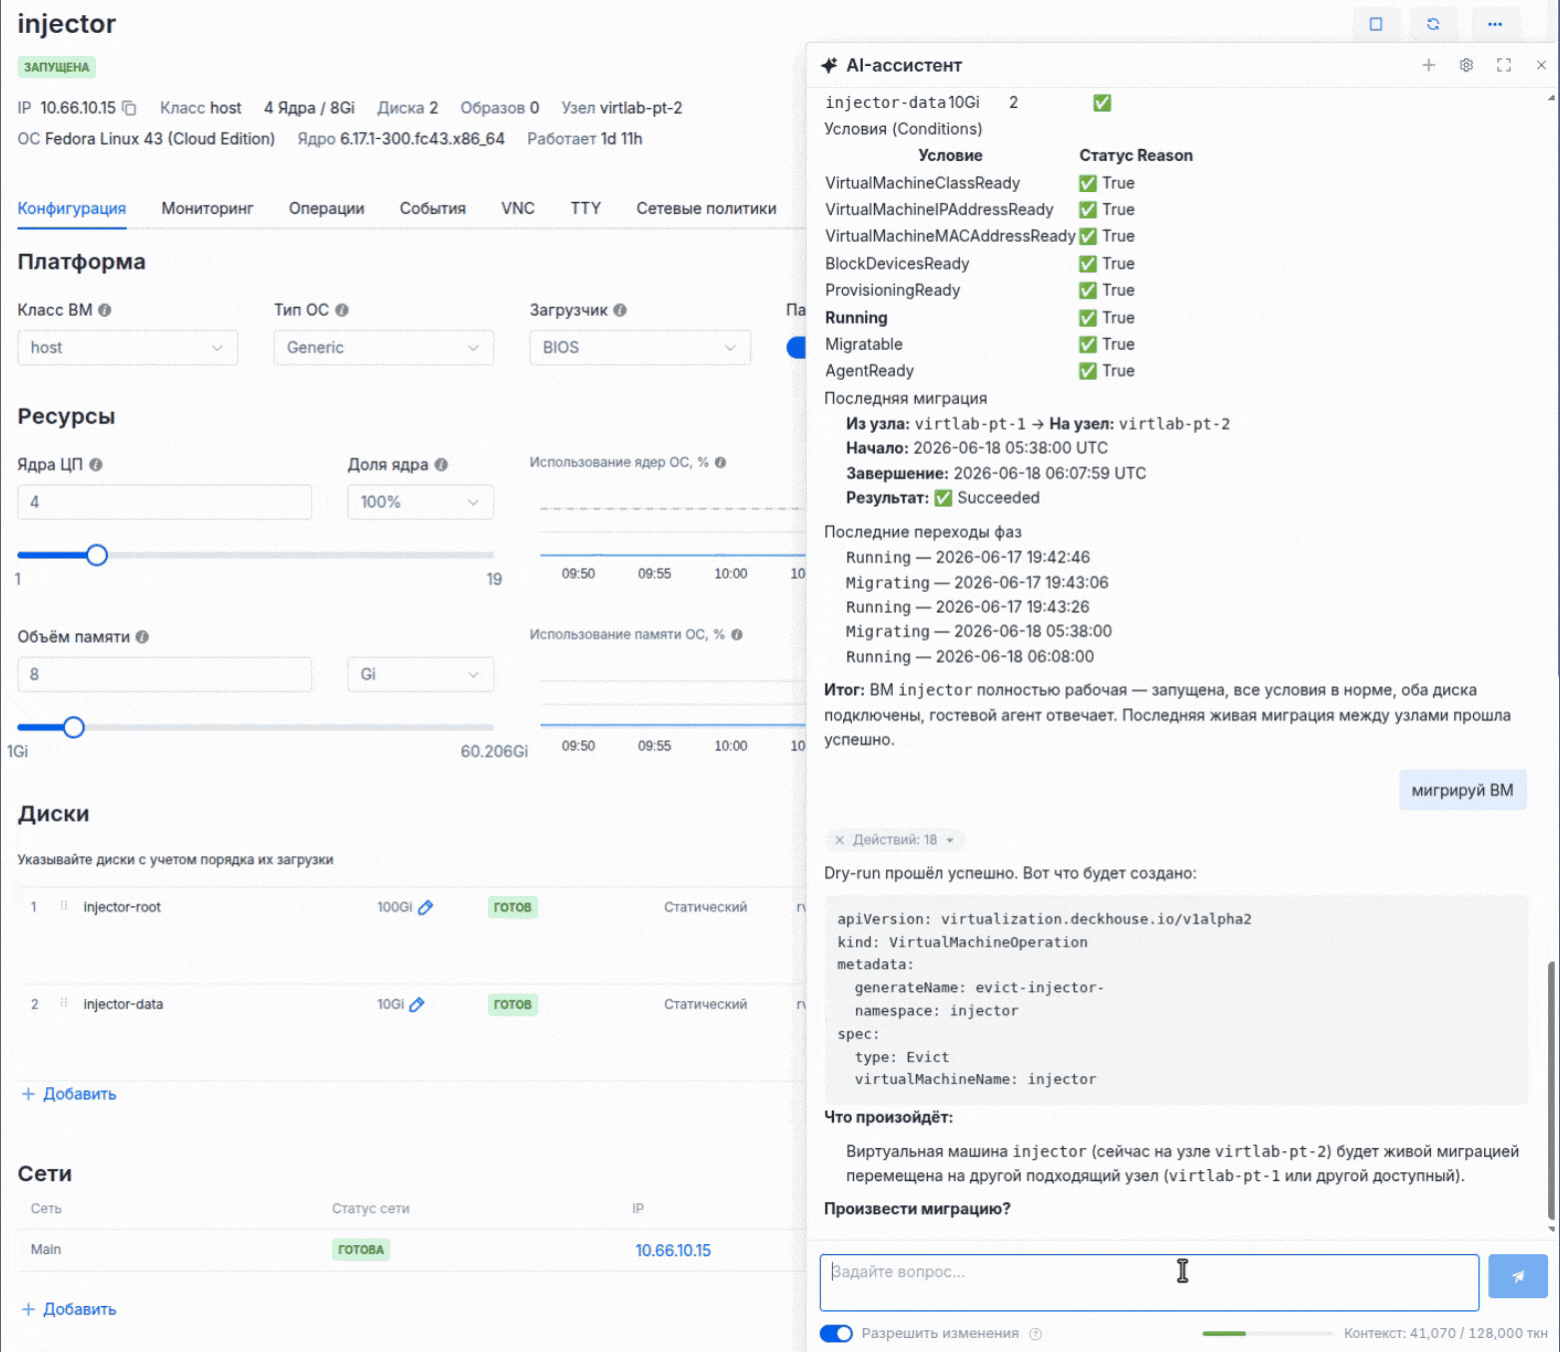Viewport: 1560px width, 1352px height.
Task: Open the Класс ВМ dropdown
Action: click(x=128, y=347)
